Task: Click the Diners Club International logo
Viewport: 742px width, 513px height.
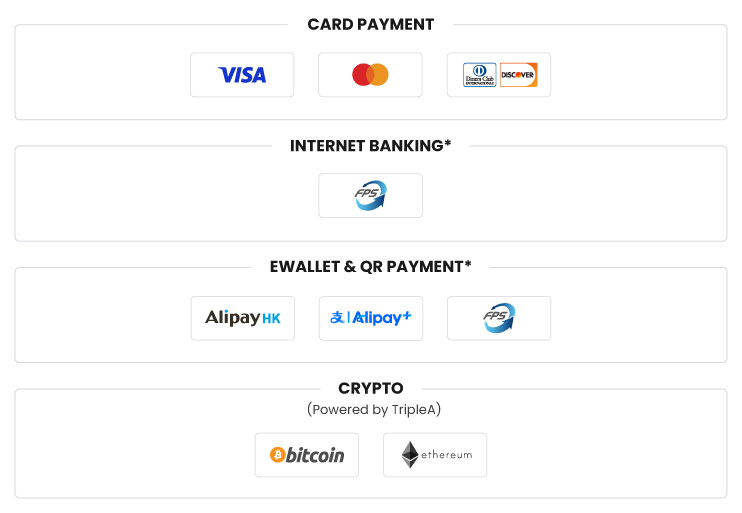Action: coord(479,75)
